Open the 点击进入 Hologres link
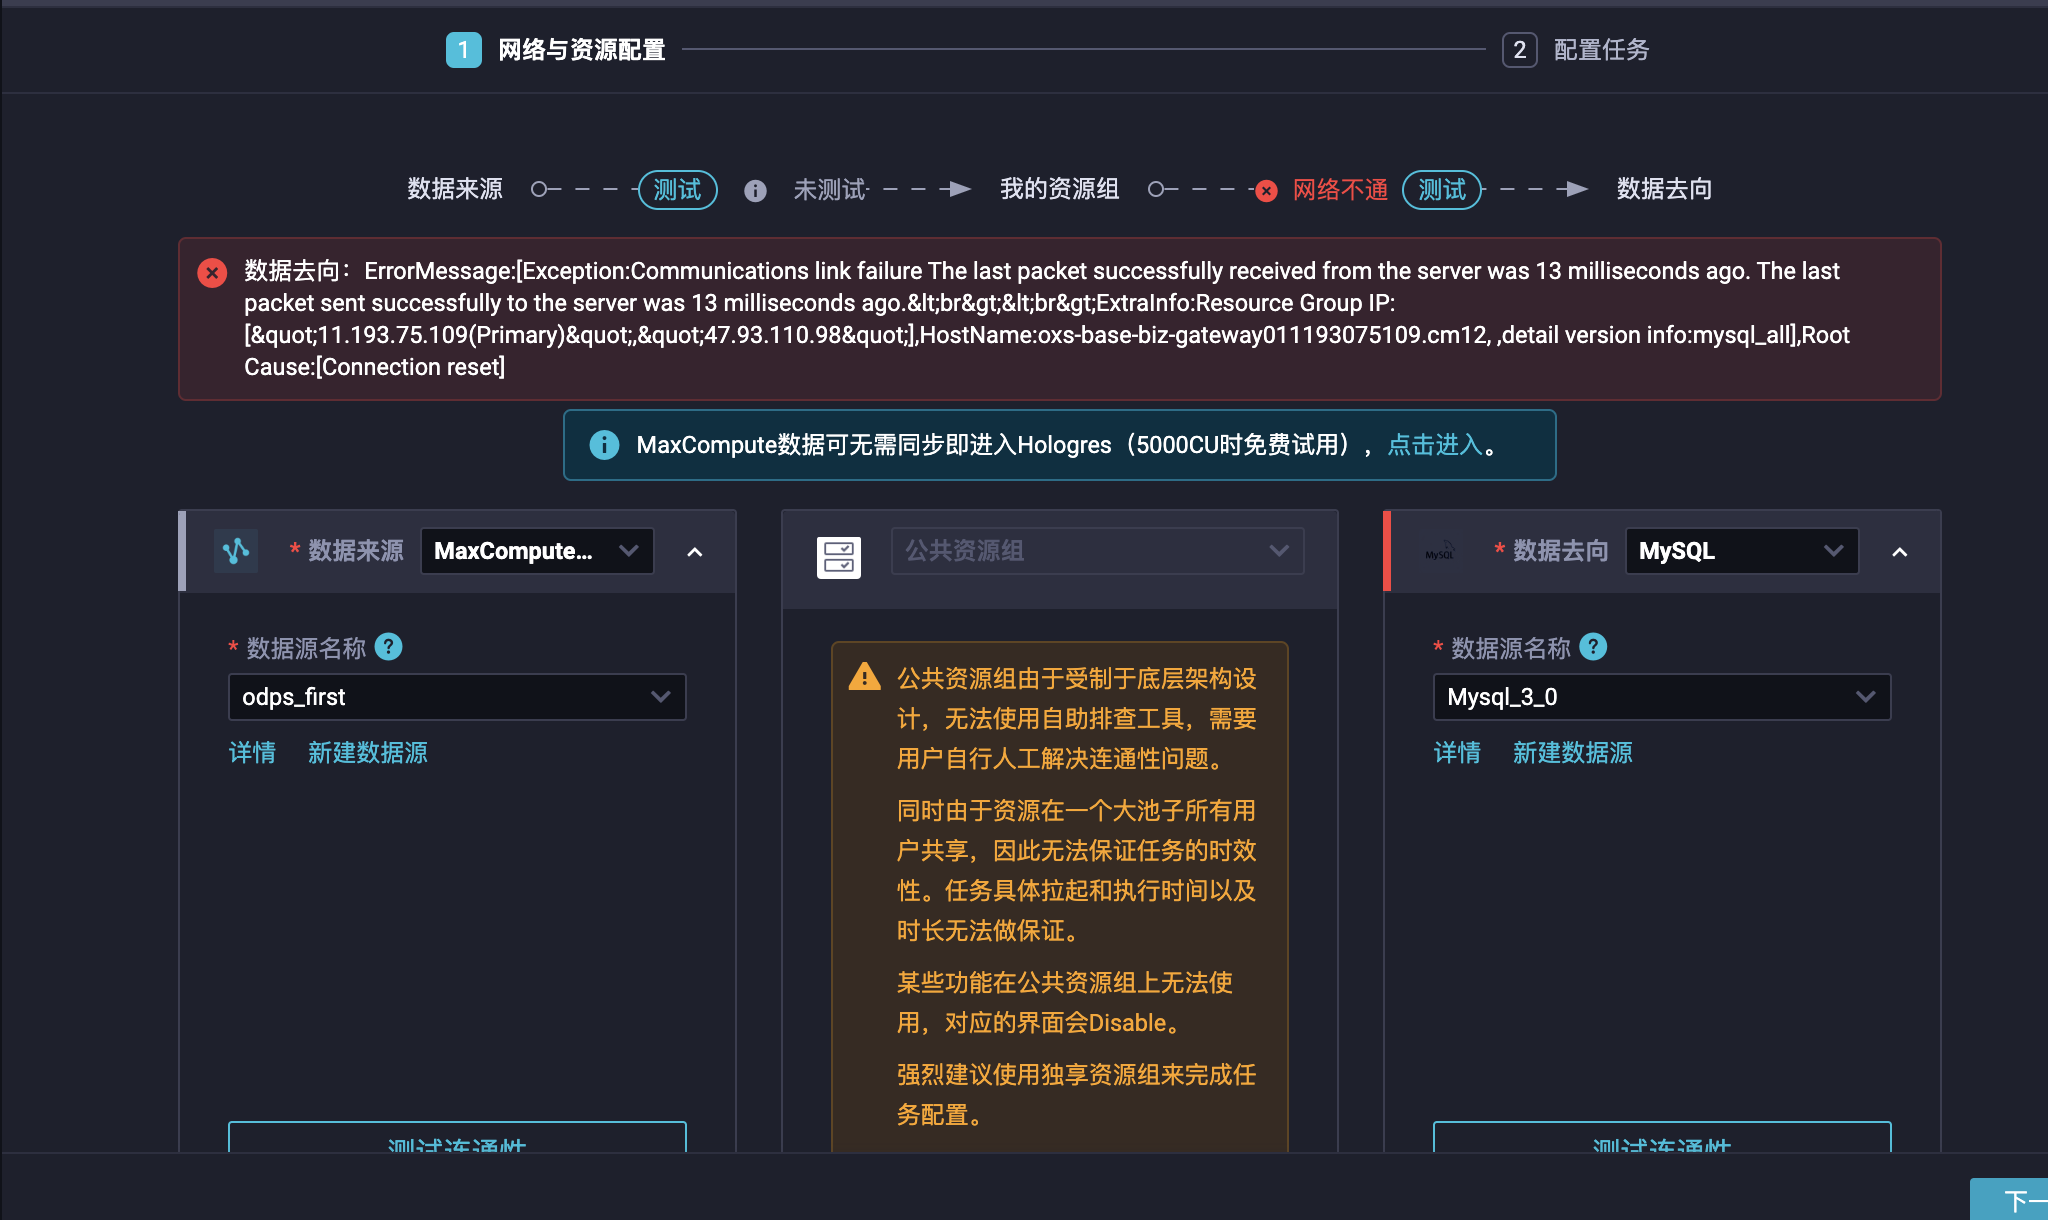2048x1220 pixels. click(x=1434, y=444)
